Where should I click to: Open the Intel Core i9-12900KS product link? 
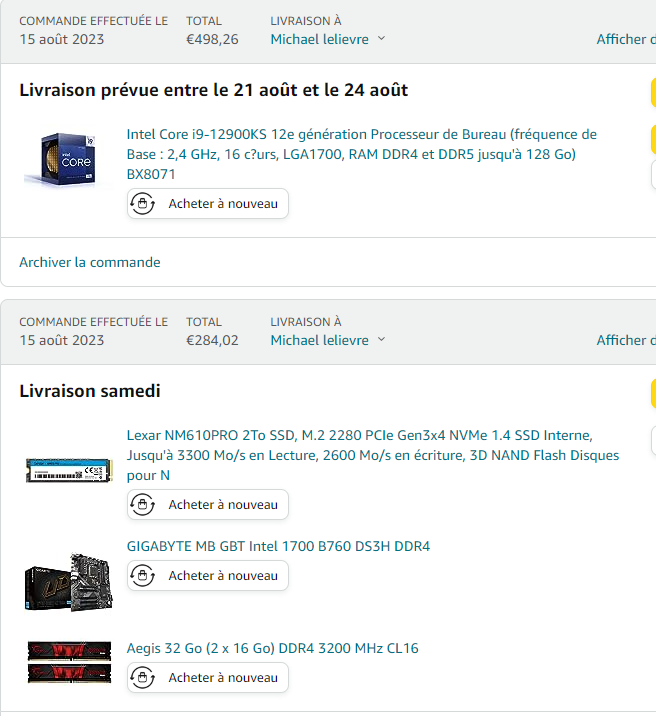(x=362, y=154)
